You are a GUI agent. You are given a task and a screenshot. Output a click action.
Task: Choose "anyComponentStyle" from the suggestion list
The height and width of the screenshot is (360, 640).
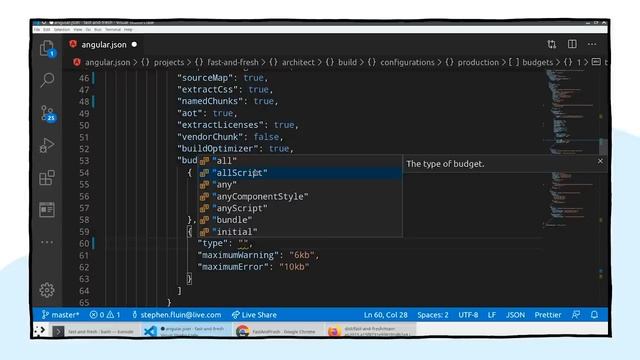[x=300, y=196]
